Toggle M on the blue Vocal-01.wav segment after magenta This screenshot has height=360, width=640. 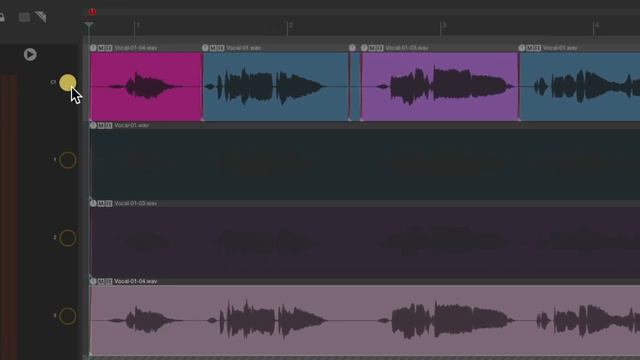click(x=213, y=48)
